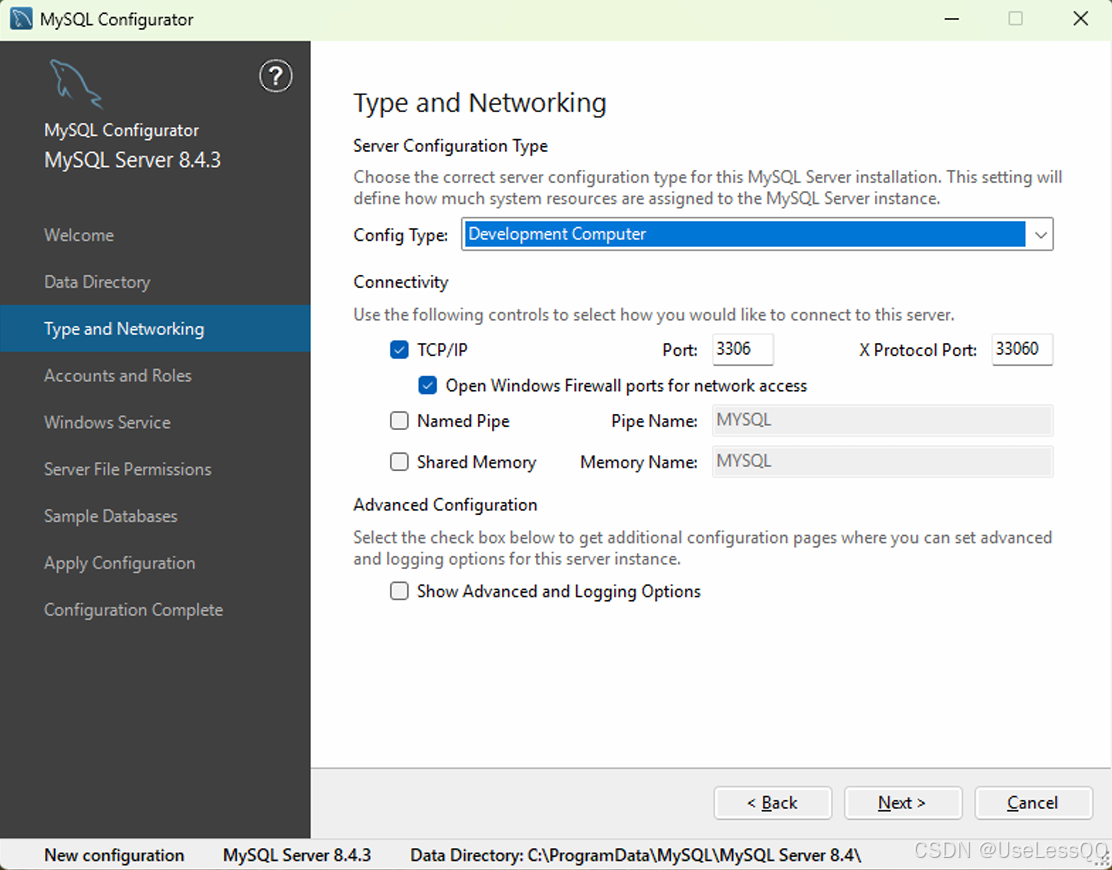The image size is (1112, 870).
Task: Open the help question mark icon
Action: click(275, 77)
